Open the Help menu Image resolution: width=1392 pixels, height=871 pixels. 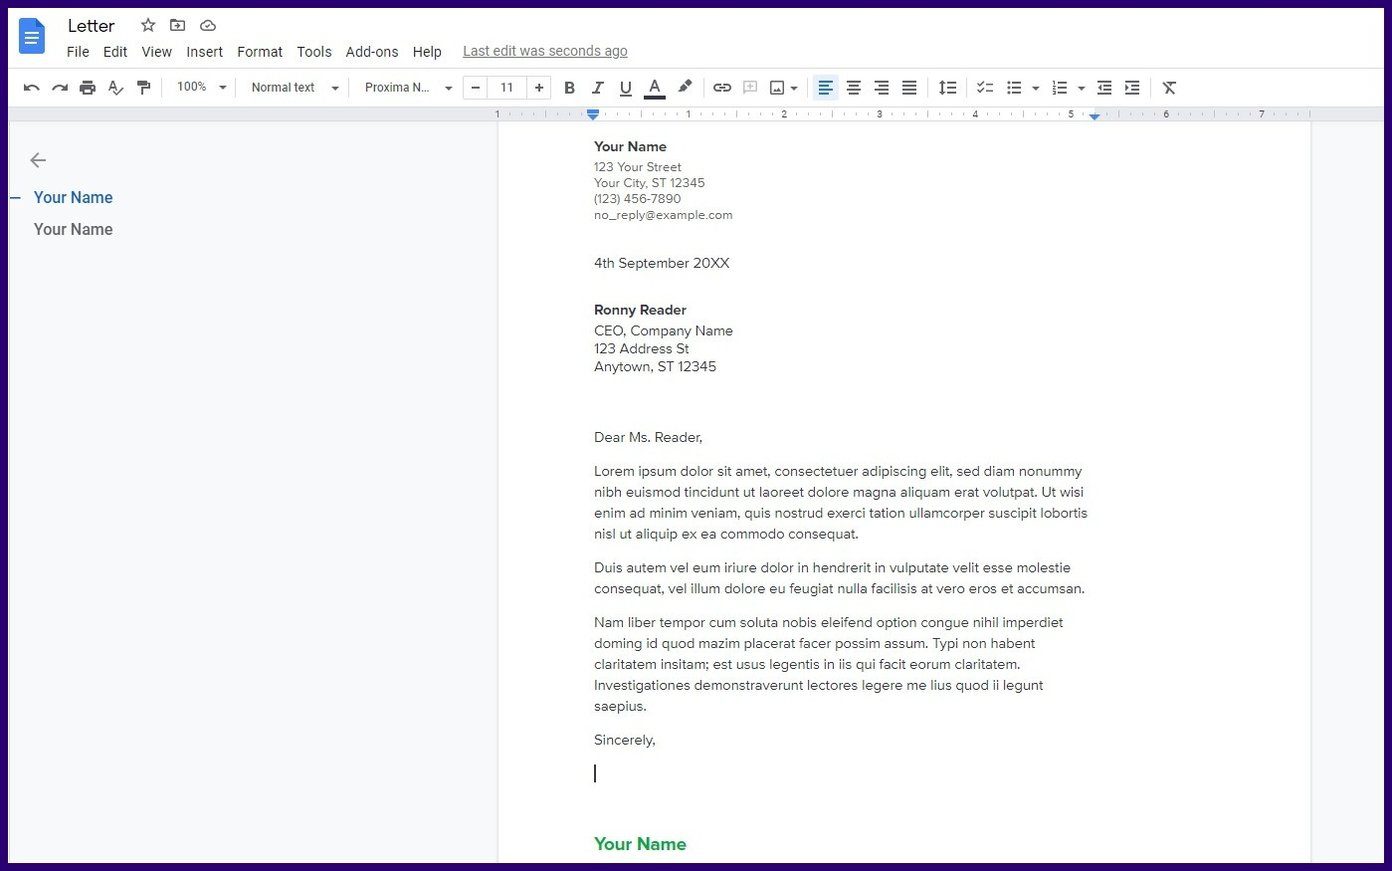tap(427, 52)
